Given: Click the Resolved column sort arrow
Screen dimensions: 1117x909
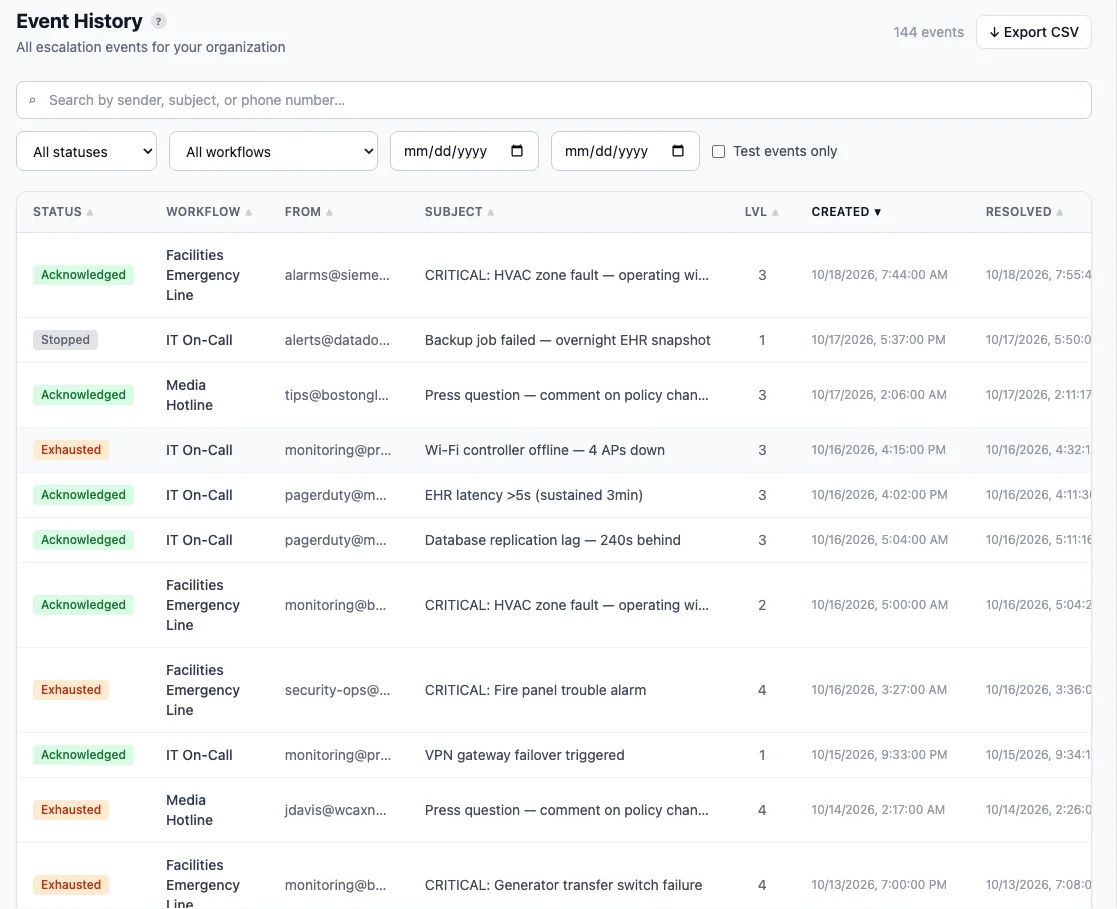Looking at the screenshot, I should click(1060, 212).
